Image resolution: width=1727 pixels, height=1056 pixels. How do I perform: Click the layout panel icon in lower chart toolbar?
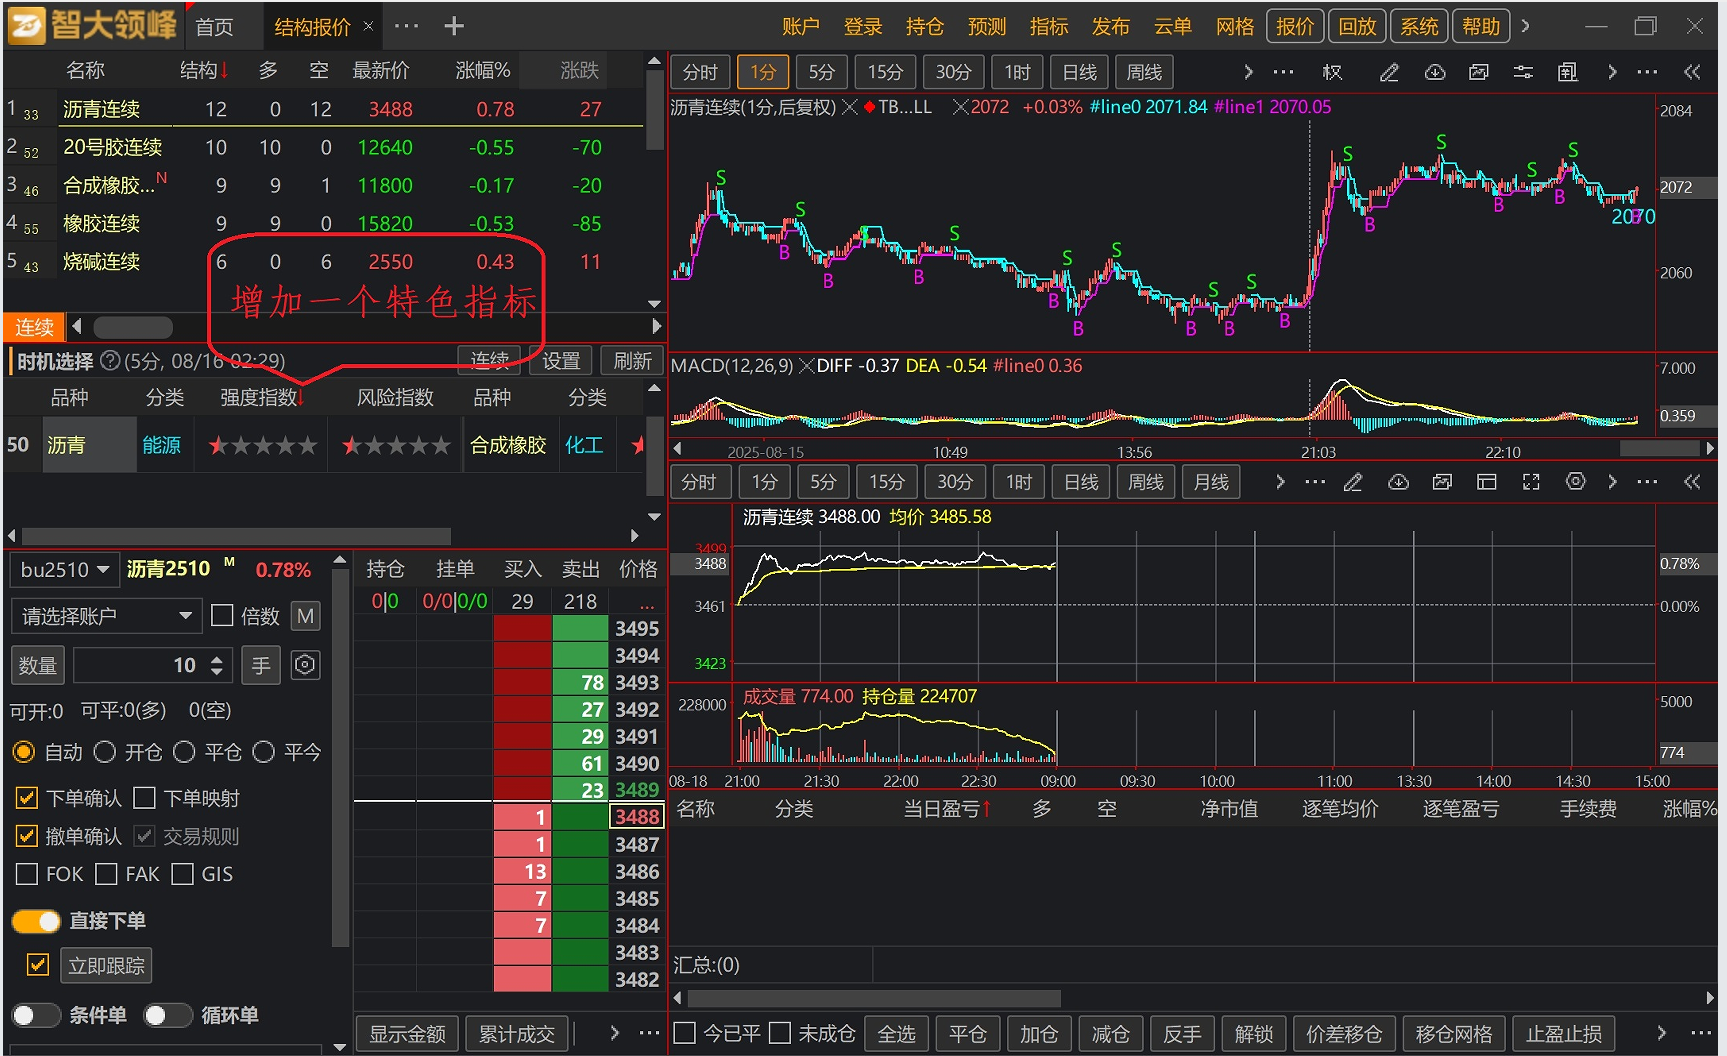point(1487,482)
